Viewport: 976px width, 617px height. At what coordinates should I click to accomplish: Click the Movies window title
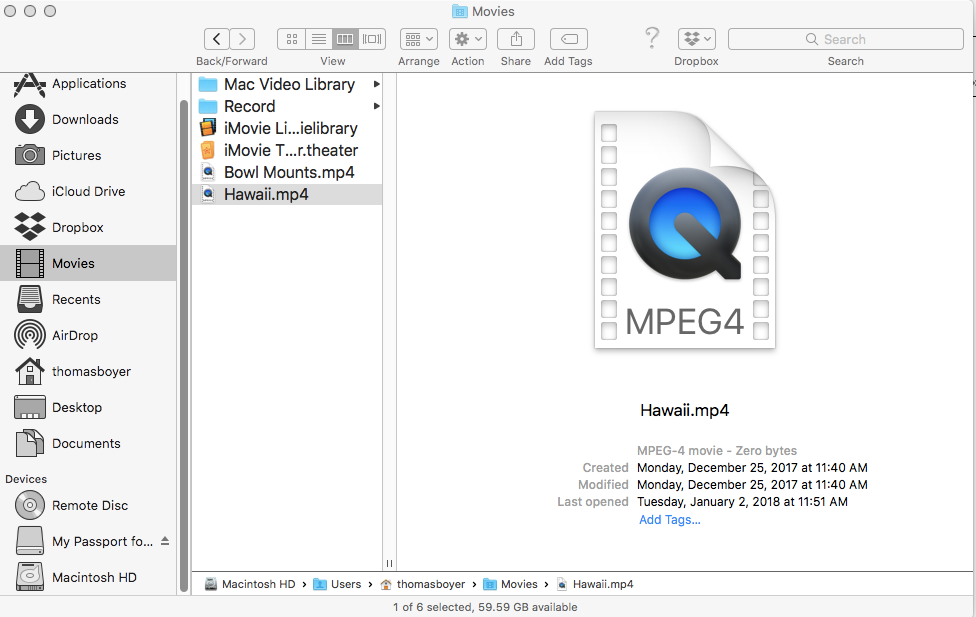[484, 11]
